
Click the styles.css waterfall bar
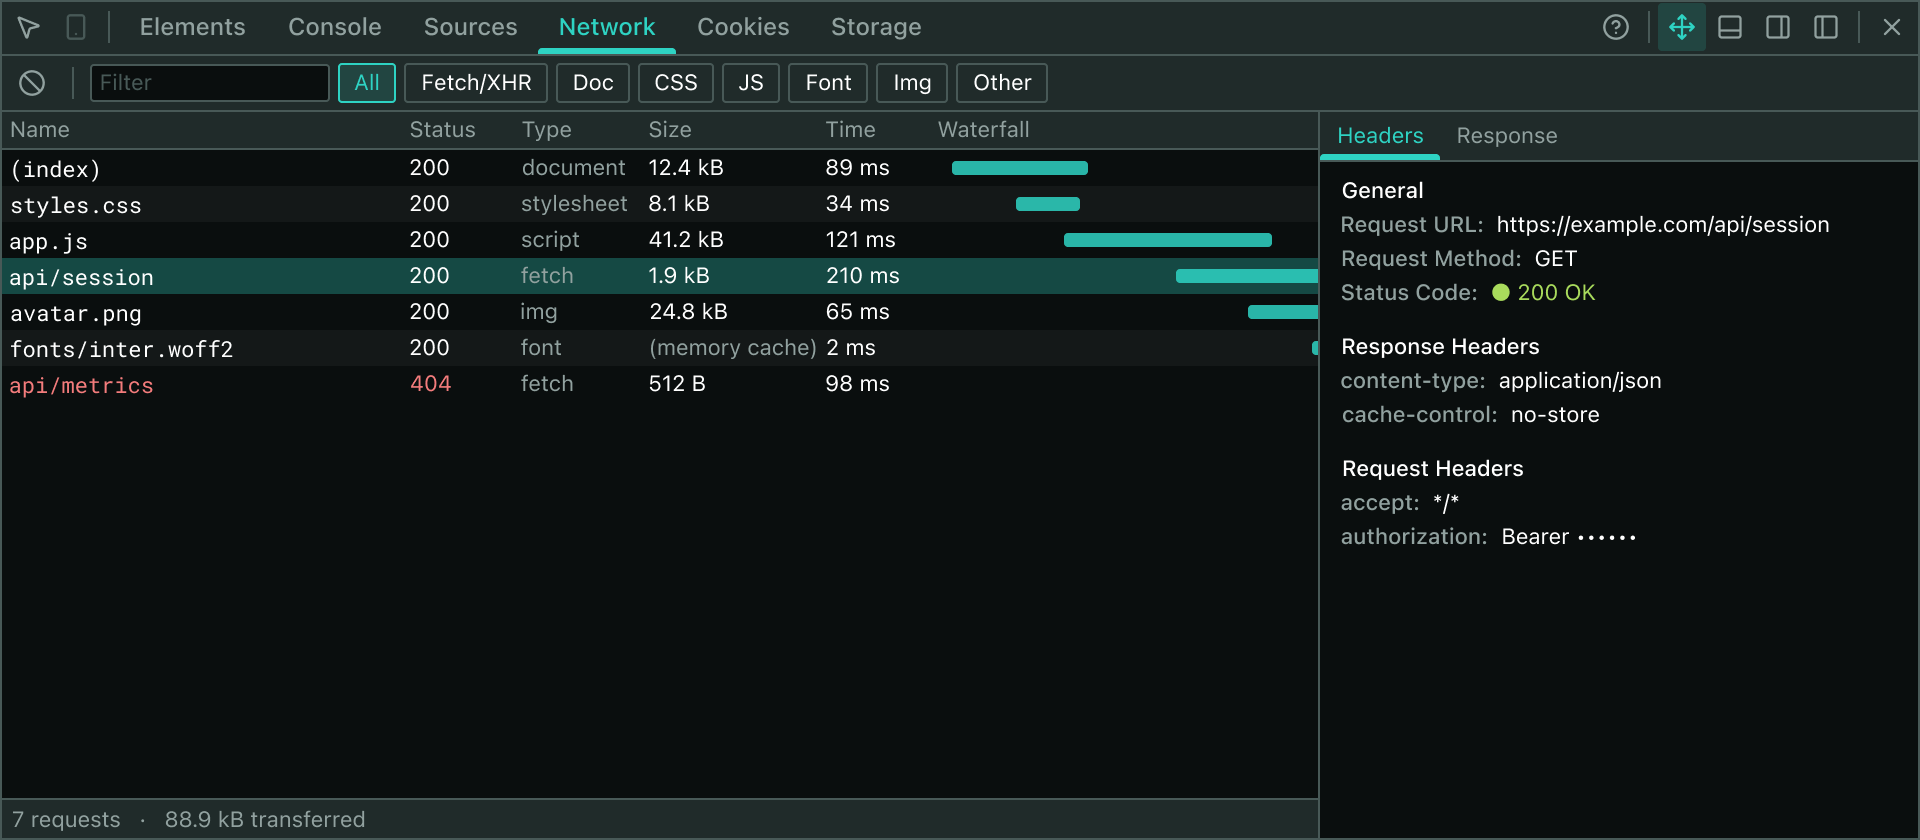(1048, 204)
